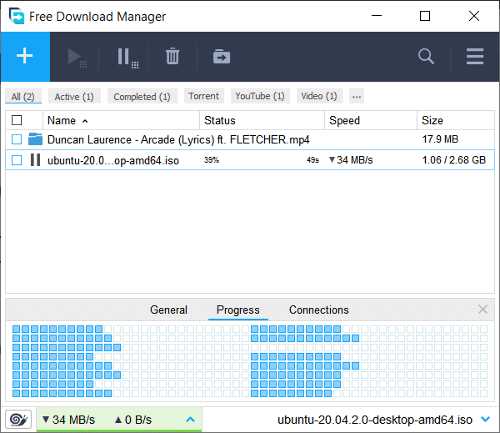Move selected download to folder icon
Screen dimensions: 500x433
tap(221, 56)
